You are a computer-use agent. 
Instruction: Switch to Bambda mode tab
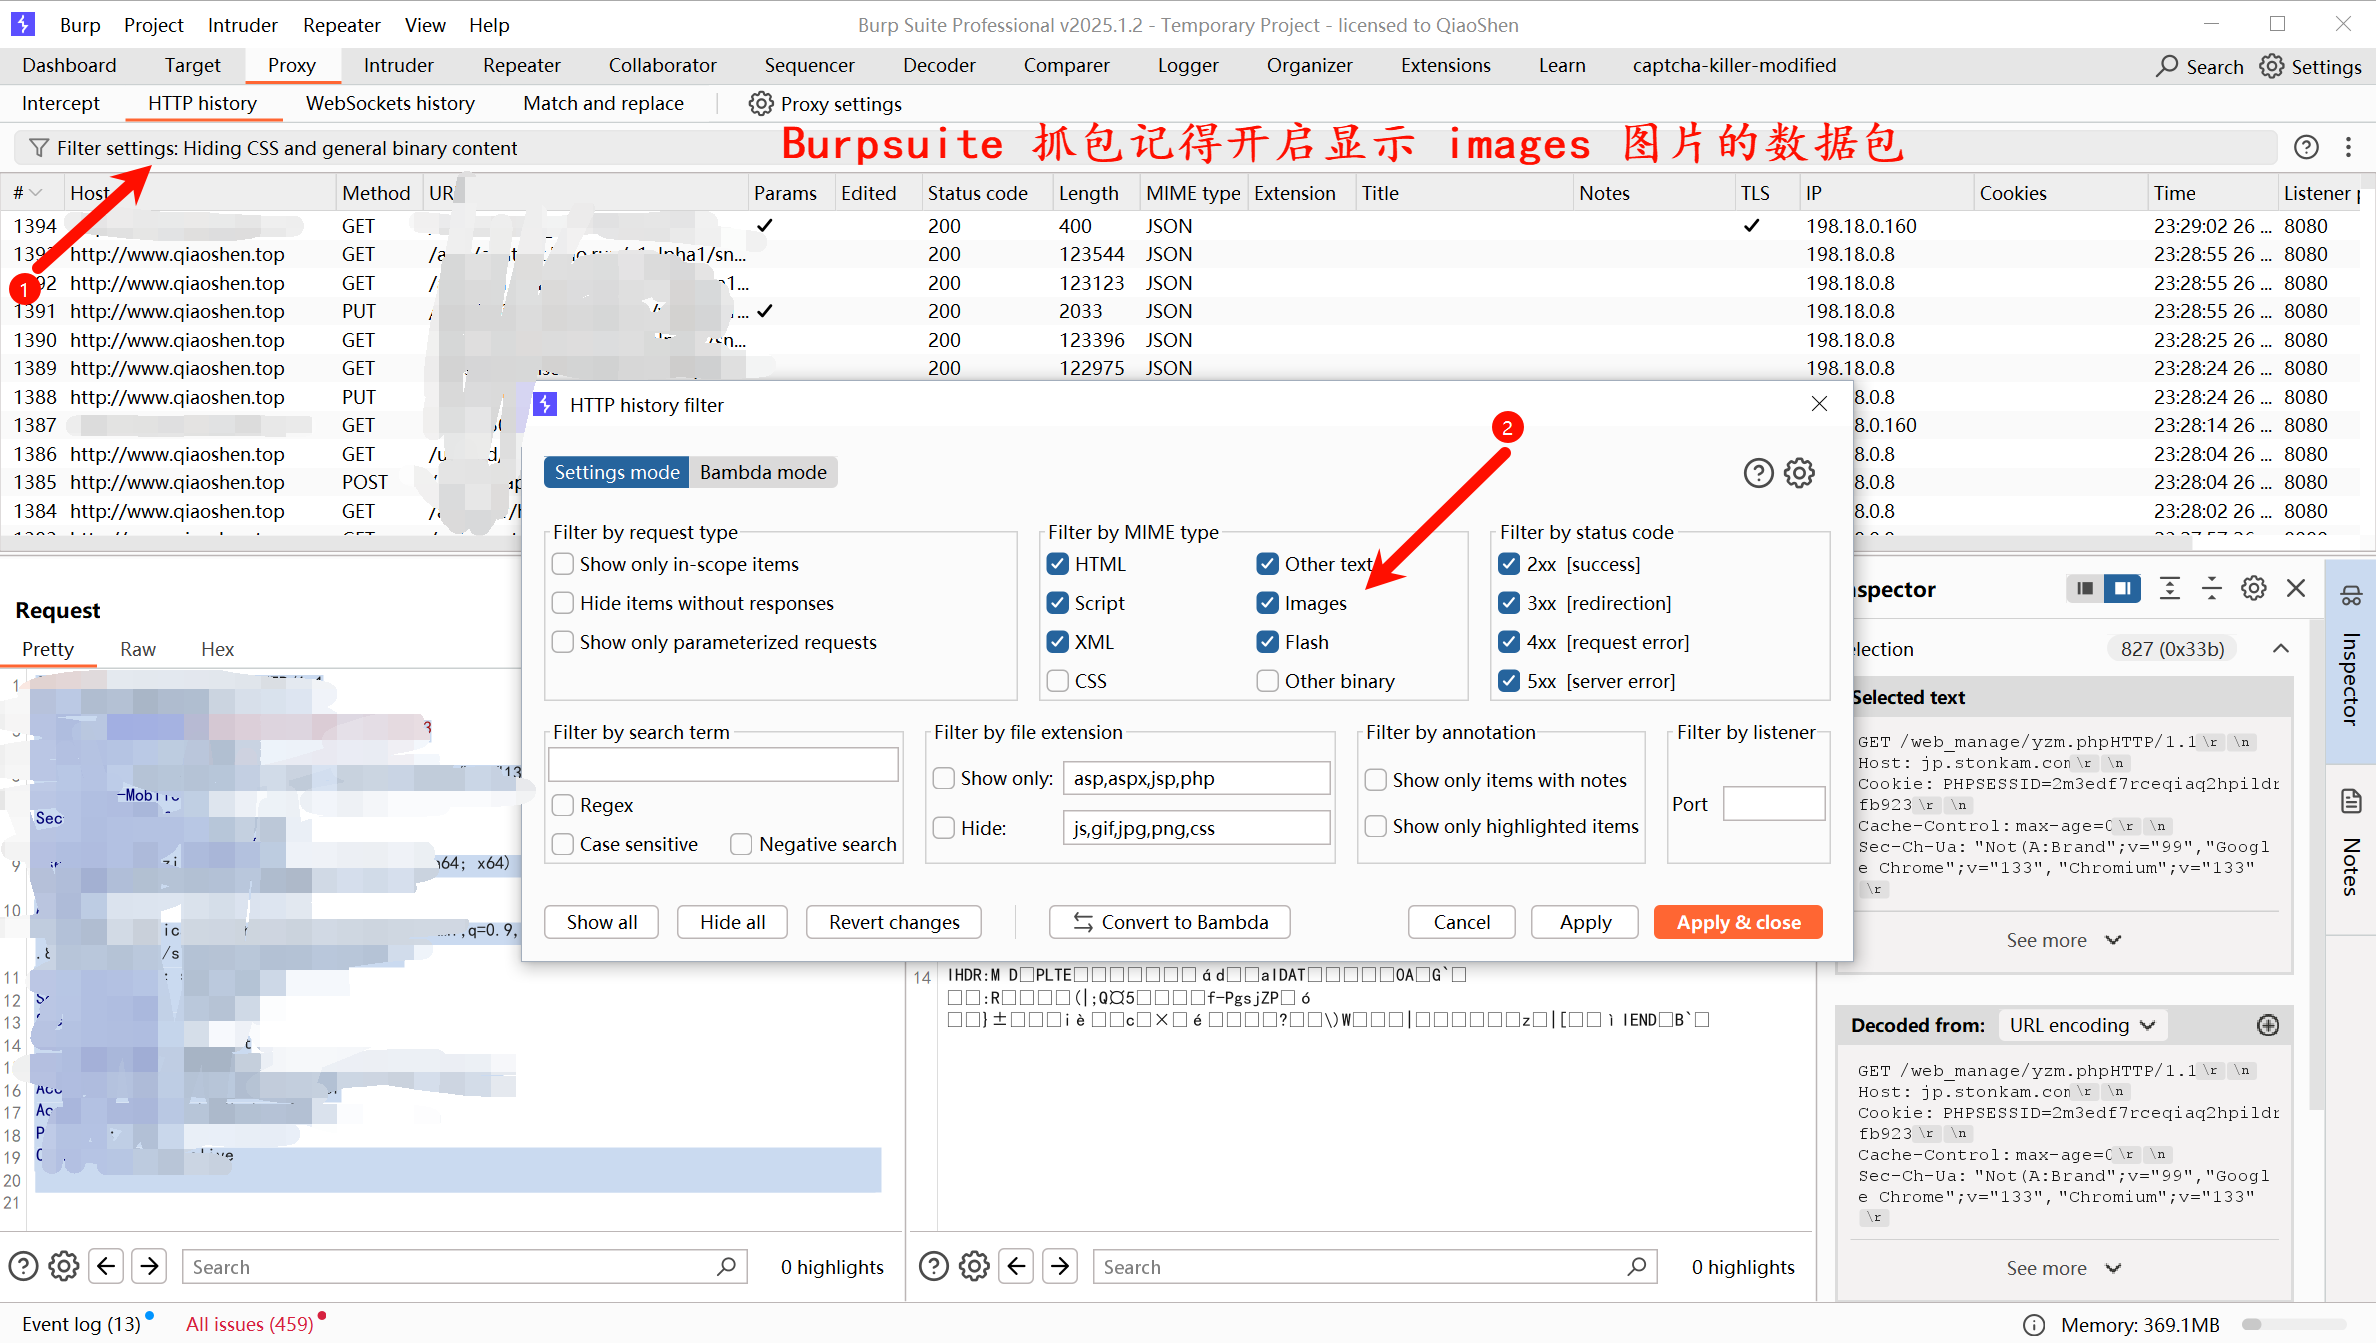coord(763,472)
